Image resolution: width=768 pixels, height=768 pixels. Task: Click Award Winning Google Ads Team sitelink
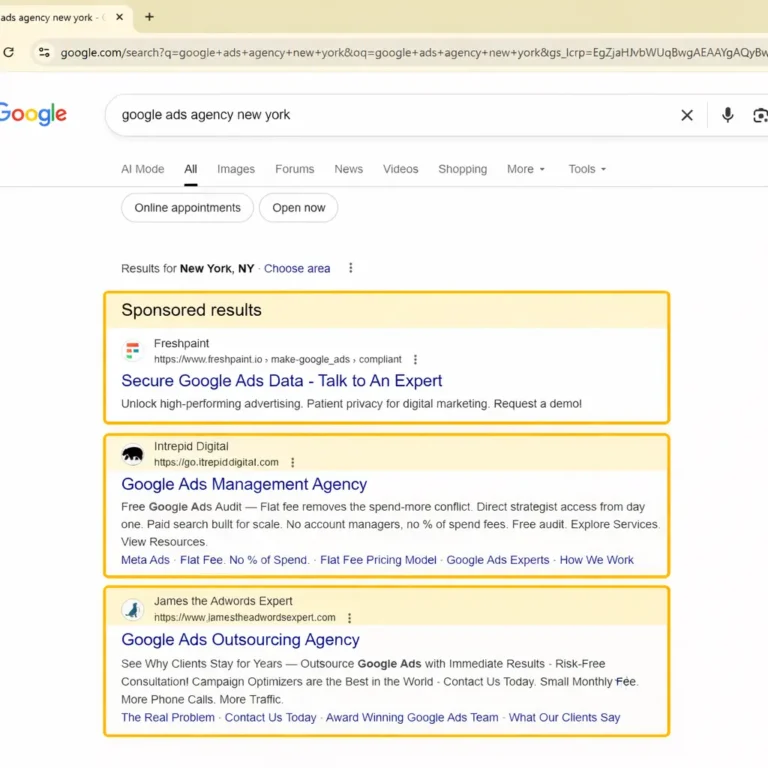412,718
